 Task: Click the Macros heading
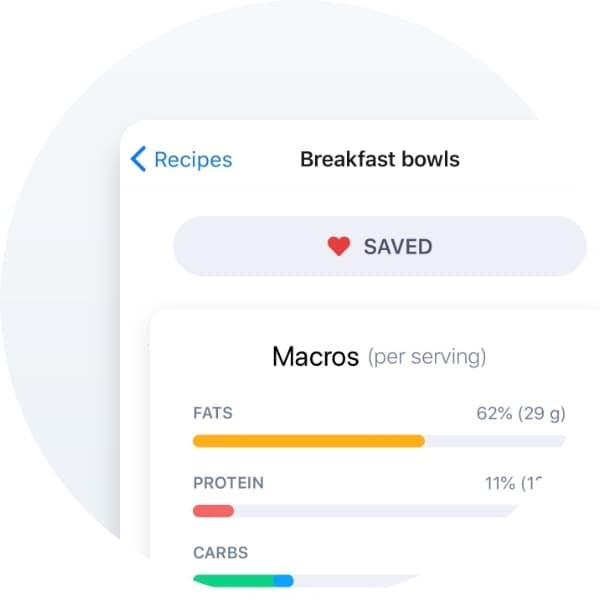click(316, 357)
